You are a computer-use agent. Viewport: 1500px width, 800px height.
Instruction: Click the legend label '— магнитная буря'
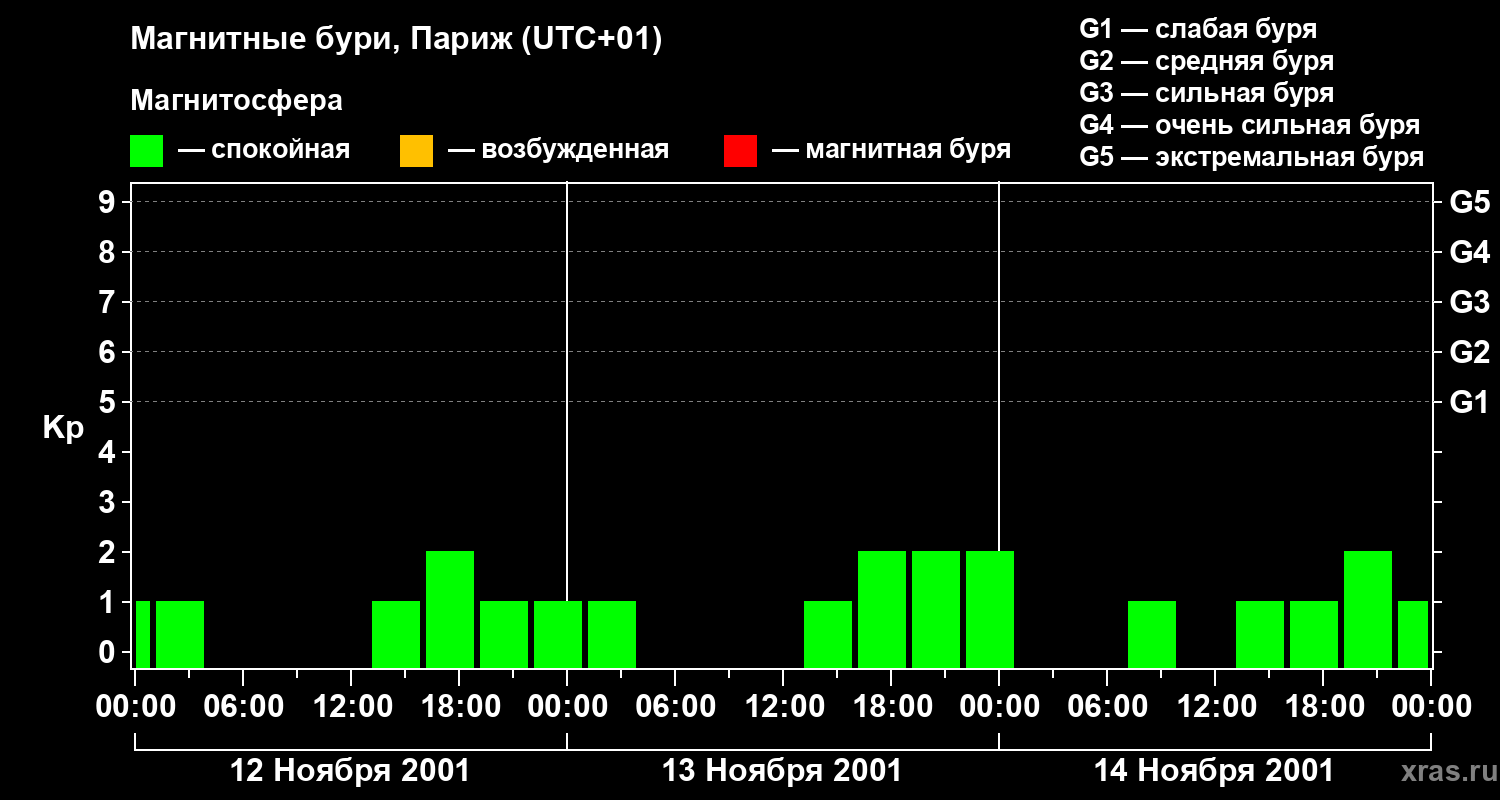(x=892, y=151)
